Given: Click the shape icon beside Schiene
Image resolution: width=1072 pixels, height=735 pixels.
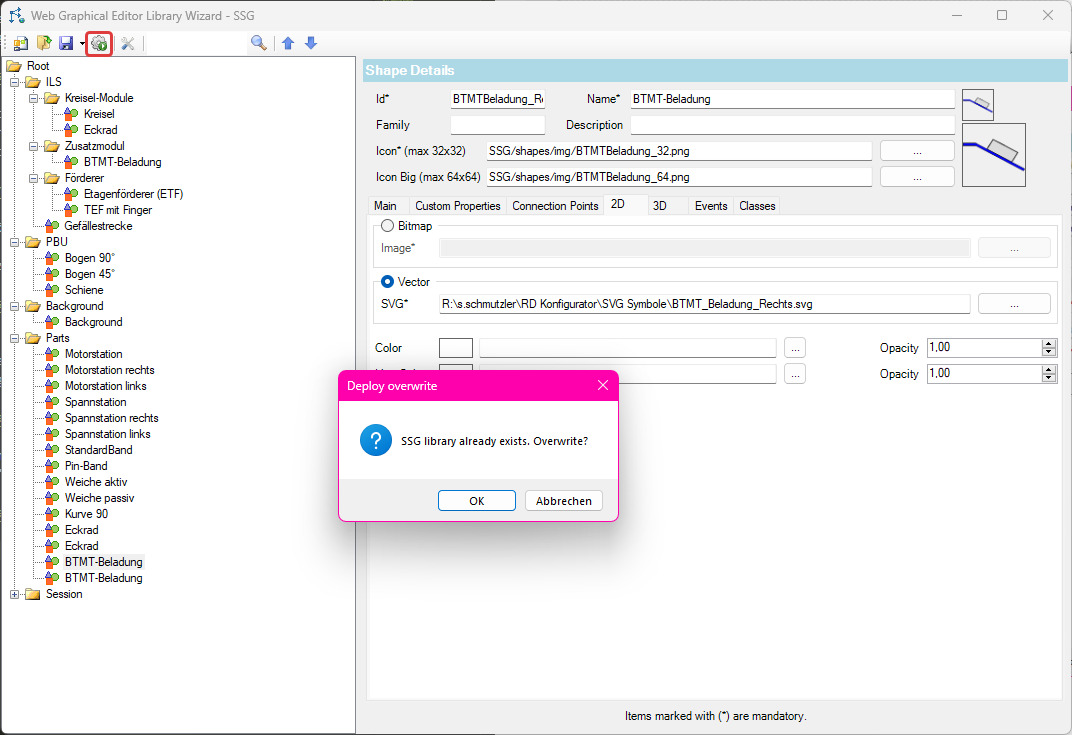Looking at the screenshot, I should 52,290.
